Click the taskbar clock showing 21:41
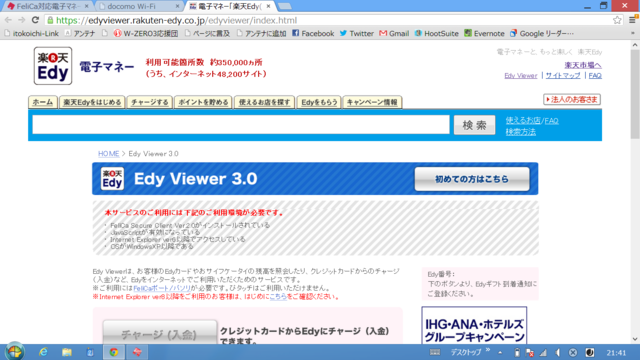This screenshot has width=640, height=360. (616, 353)
